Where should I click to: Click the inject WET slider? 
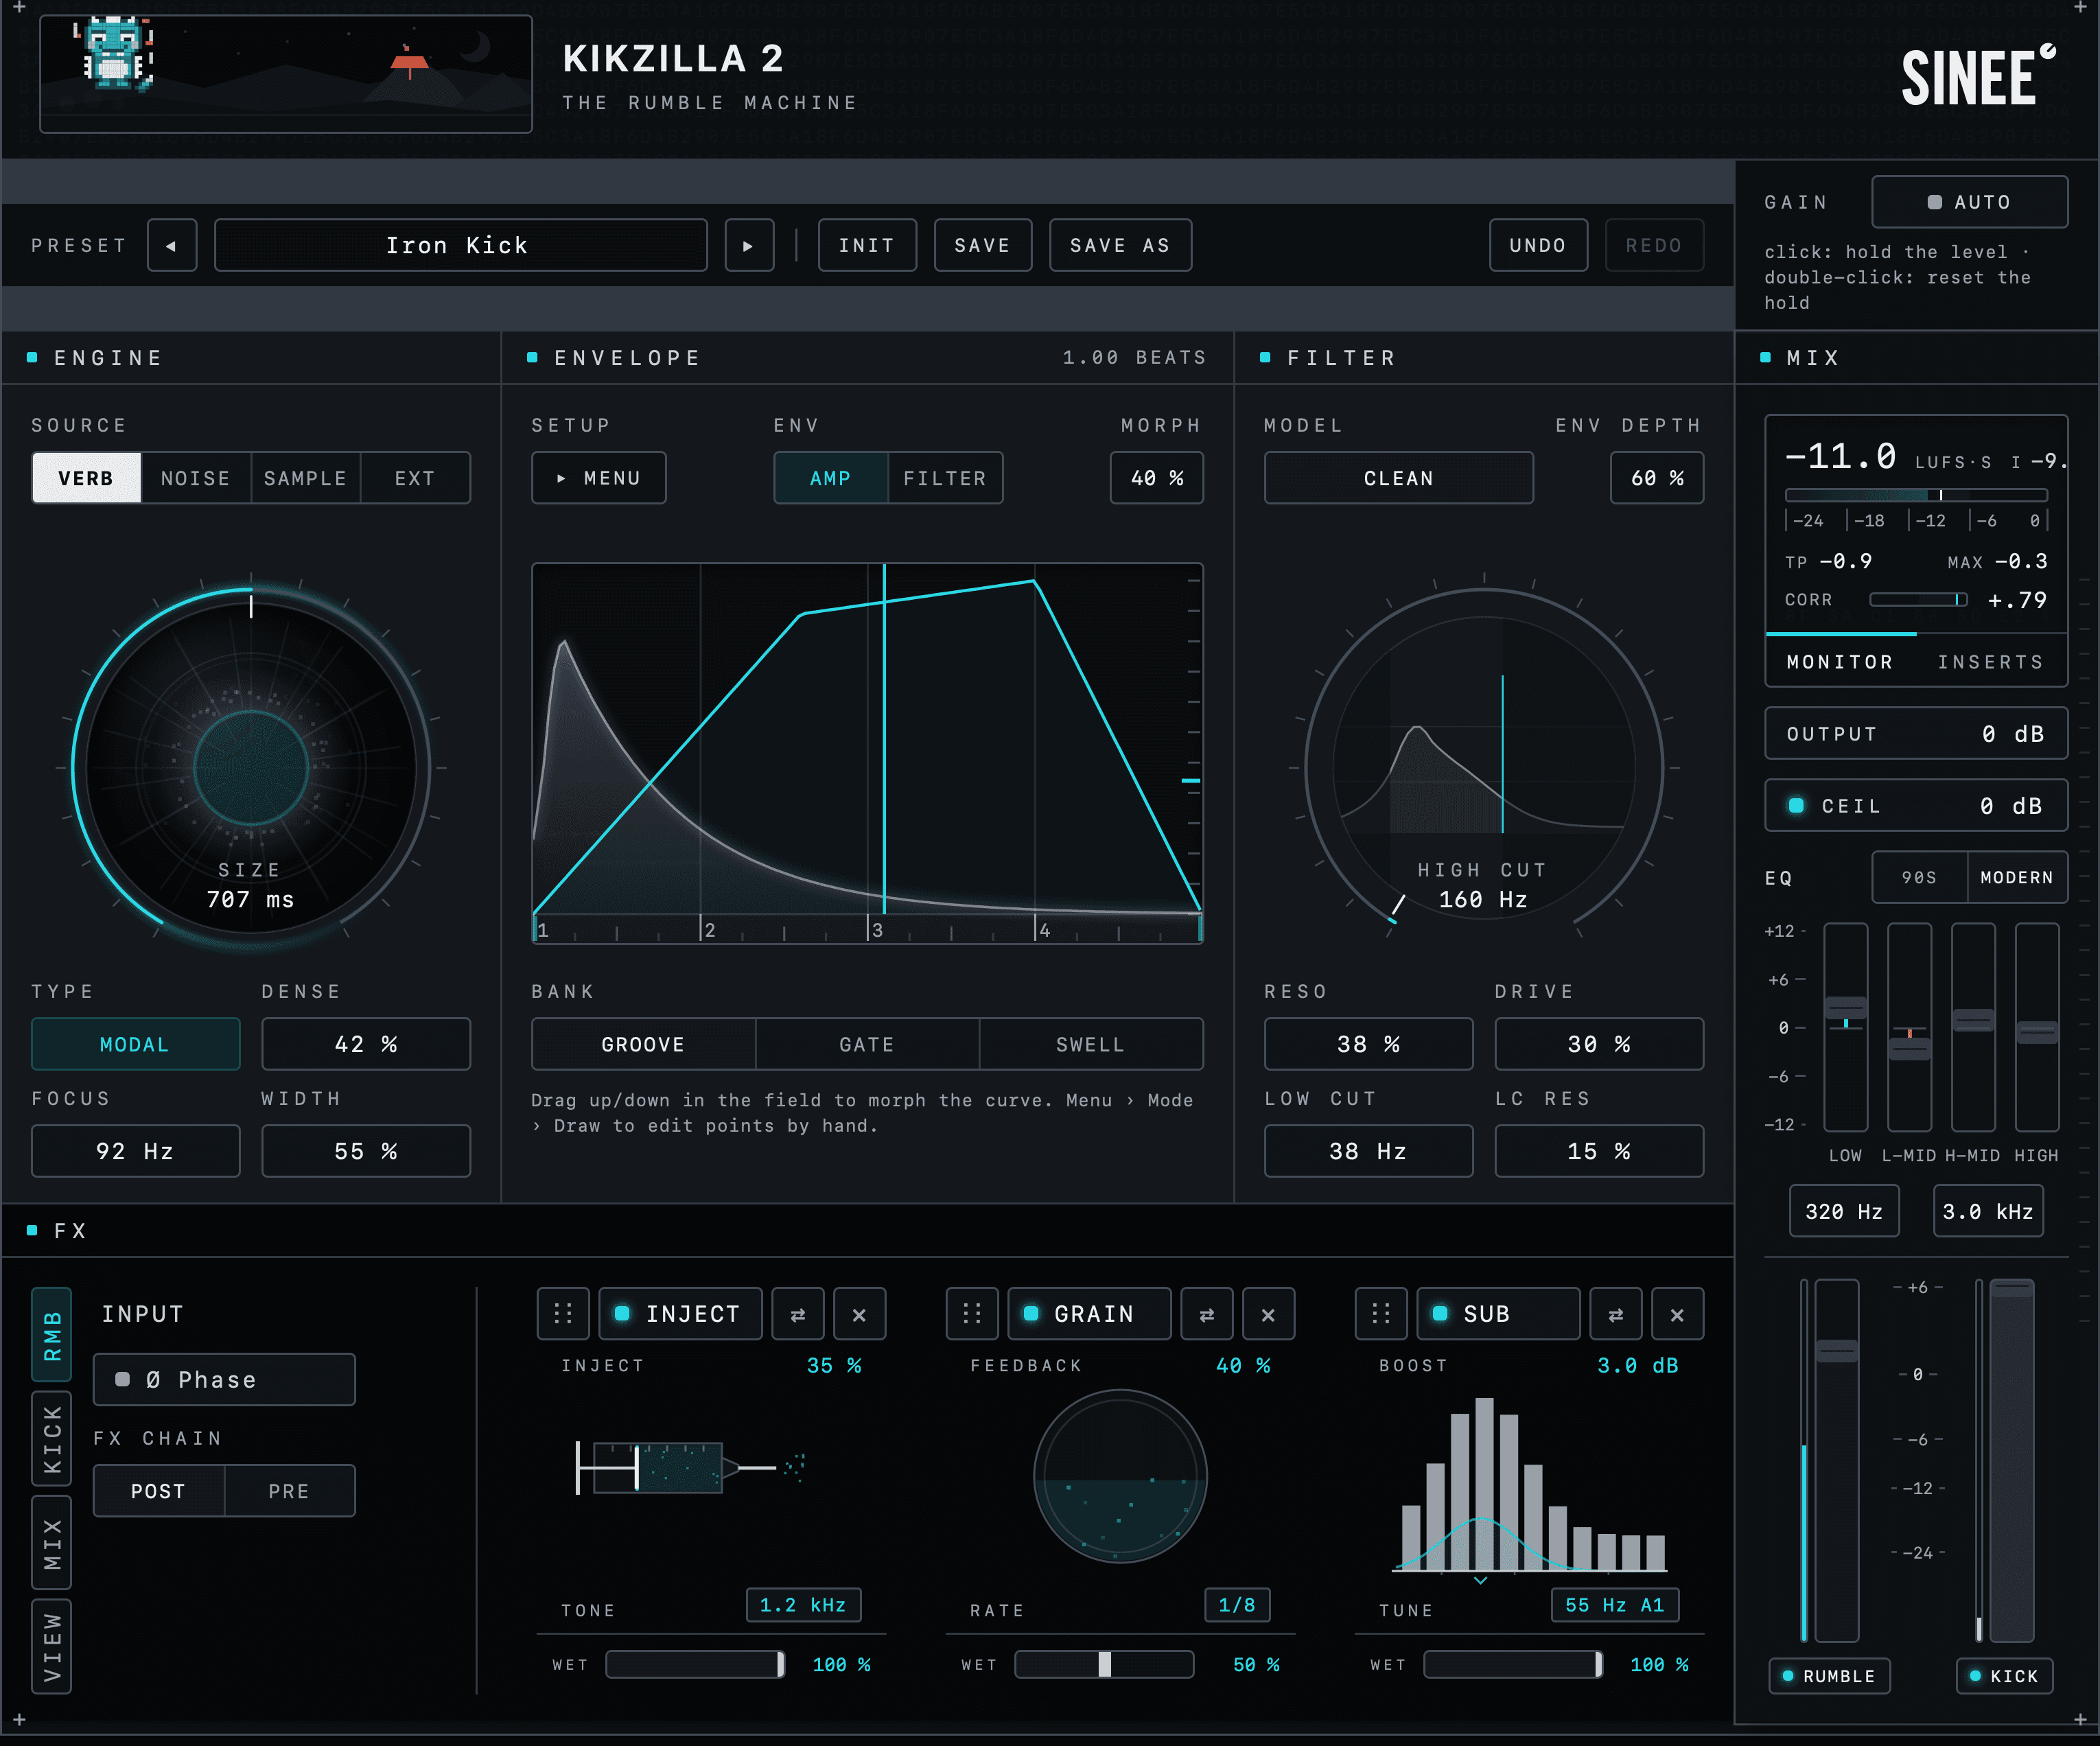point(695,1664)
